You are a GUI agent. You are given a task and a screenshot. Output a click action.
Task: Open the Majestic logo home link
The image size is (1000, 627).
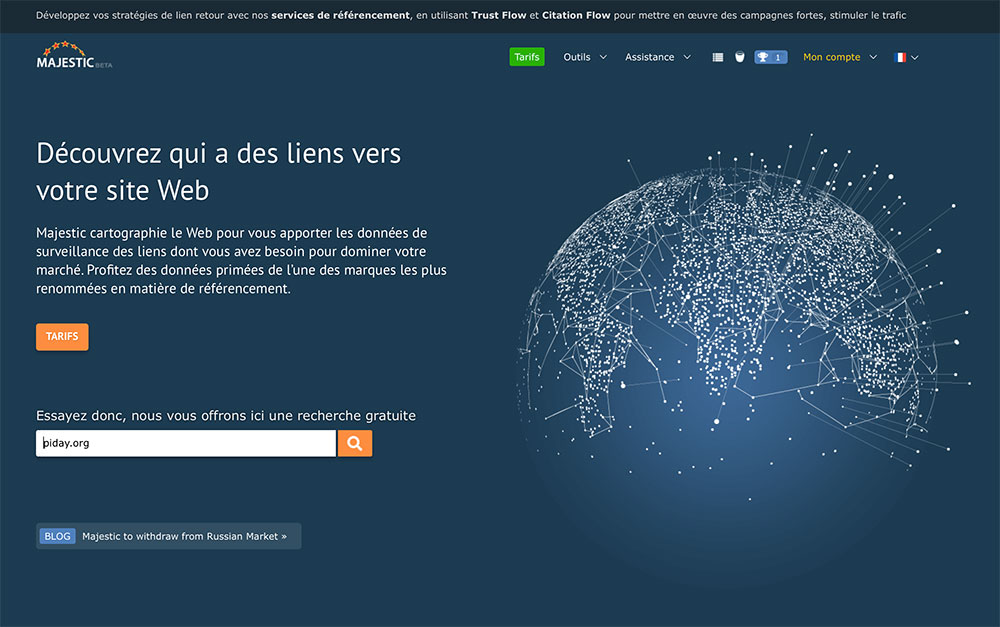pyautogui.click(x=74, y=55)
